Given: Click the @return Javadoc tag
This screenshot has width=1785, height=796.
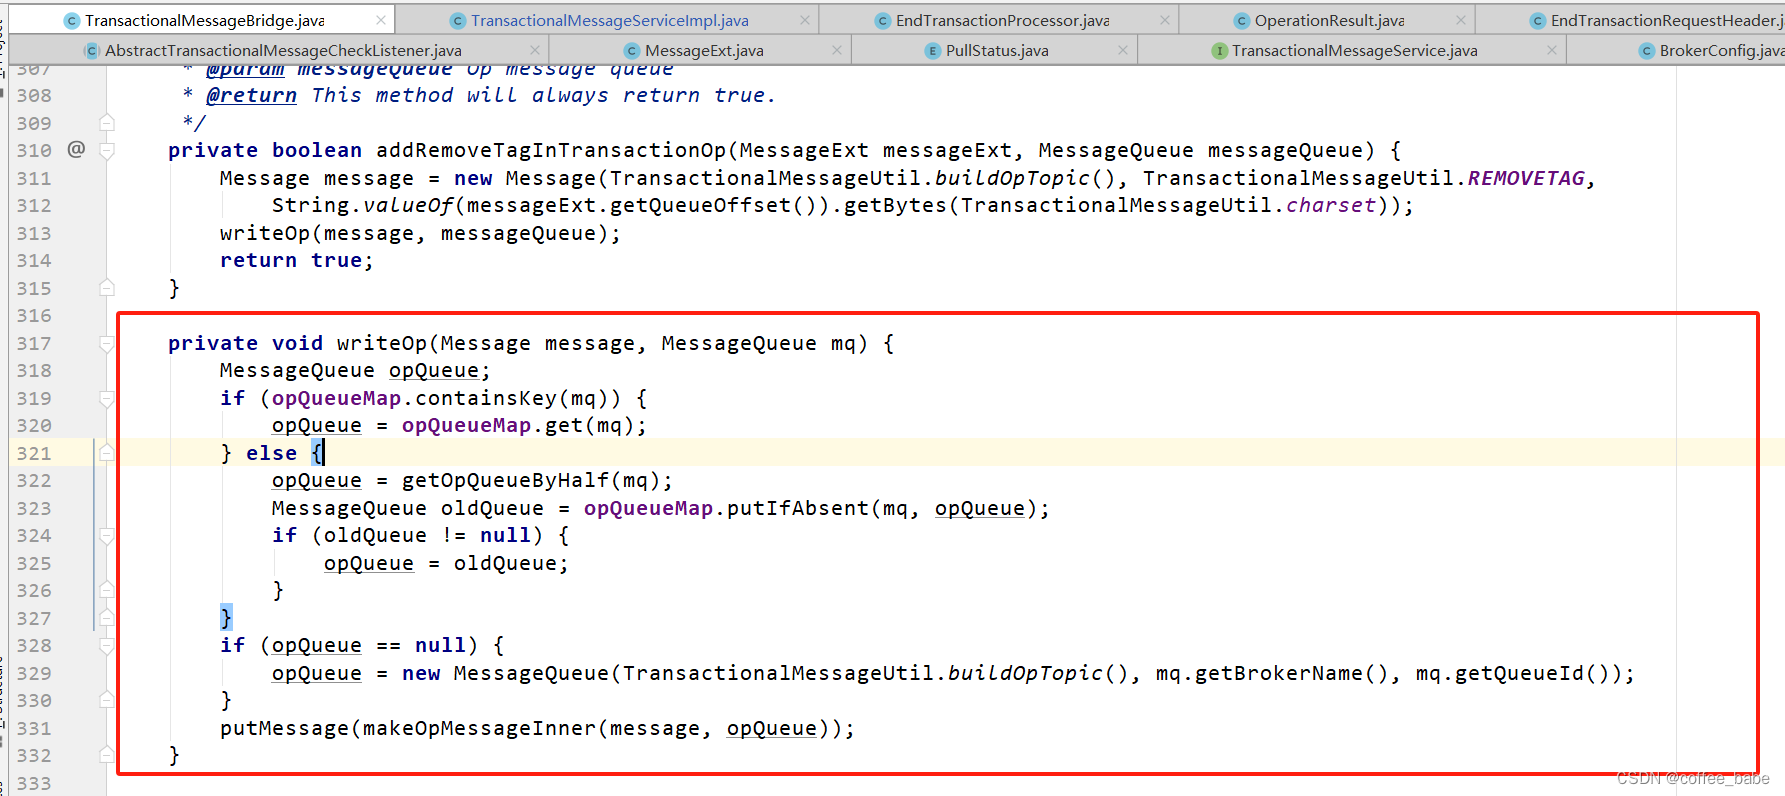Looking at the screenshot, I should pos(251,95).
